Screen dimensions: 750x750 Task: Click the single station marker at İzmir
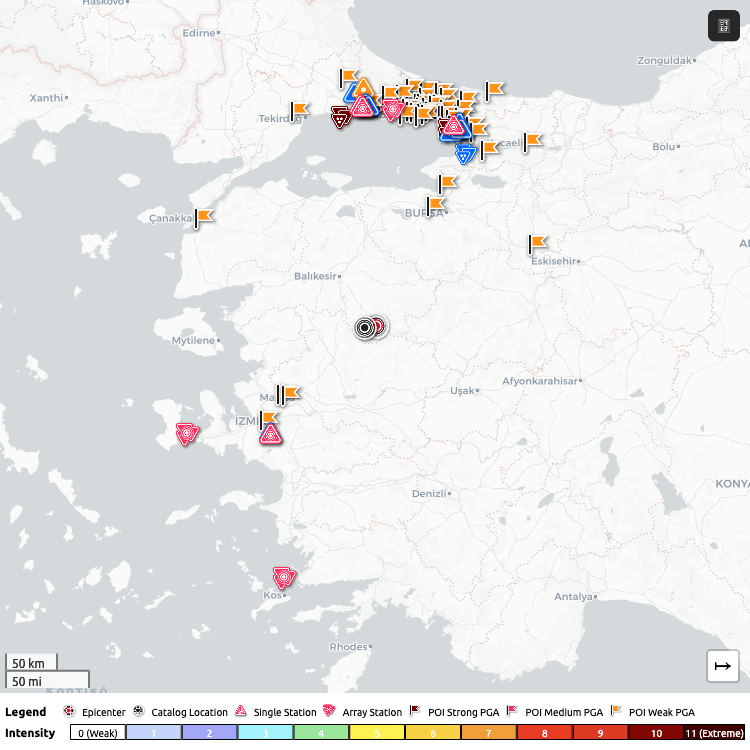(271, 434)
